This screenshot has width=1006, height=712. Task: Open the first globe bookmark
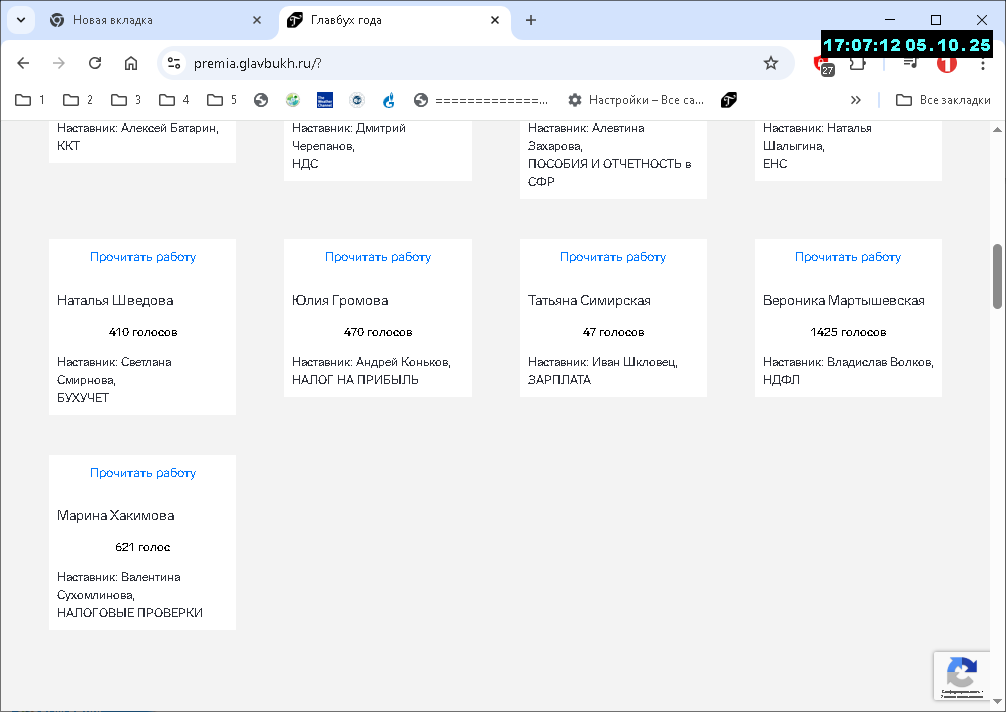[x=260, y=100]
